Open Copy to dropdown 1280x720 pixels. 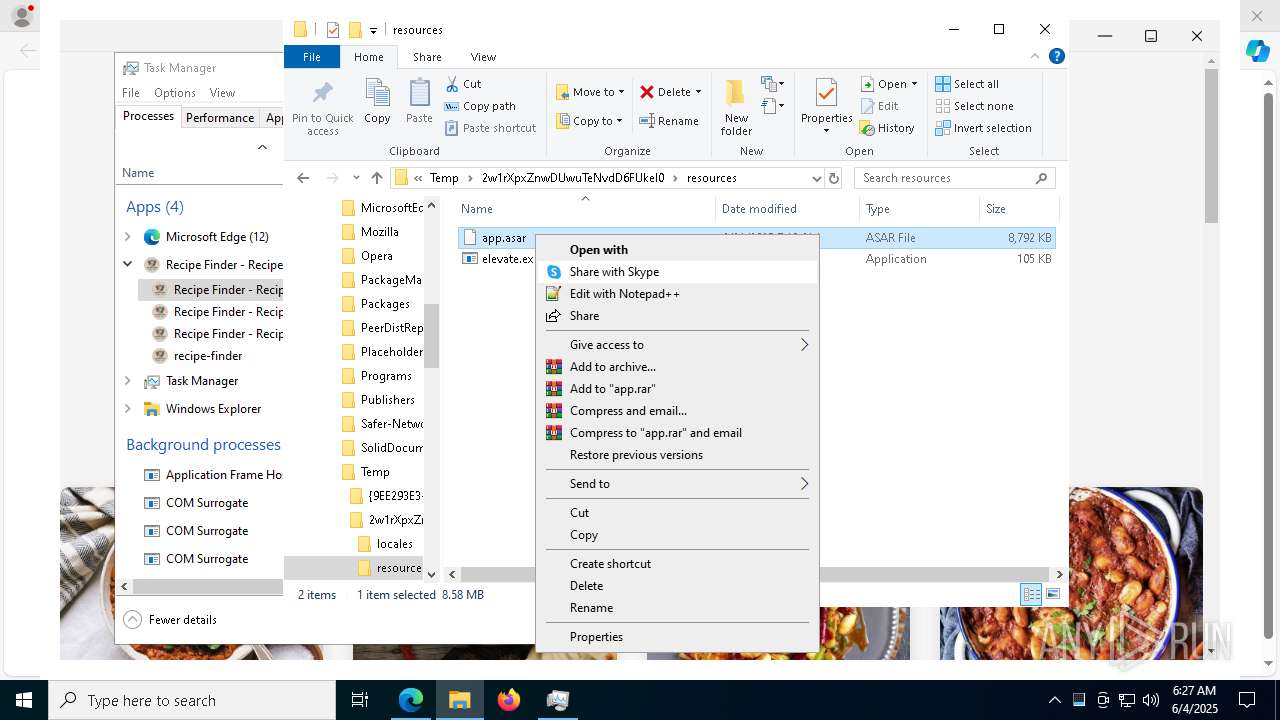tap(590, 121)
